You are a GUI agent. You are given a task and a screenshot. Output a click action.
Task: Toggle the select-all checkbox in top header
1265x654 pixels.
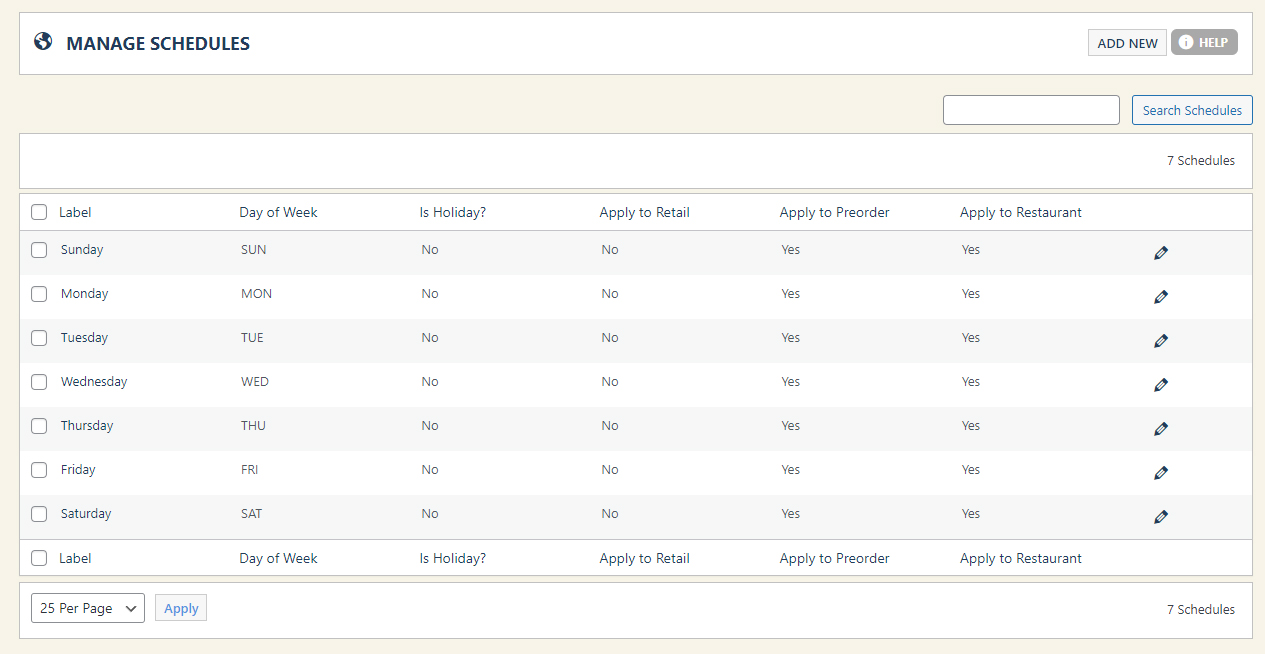pyautogui.click(x=39, y=212)
